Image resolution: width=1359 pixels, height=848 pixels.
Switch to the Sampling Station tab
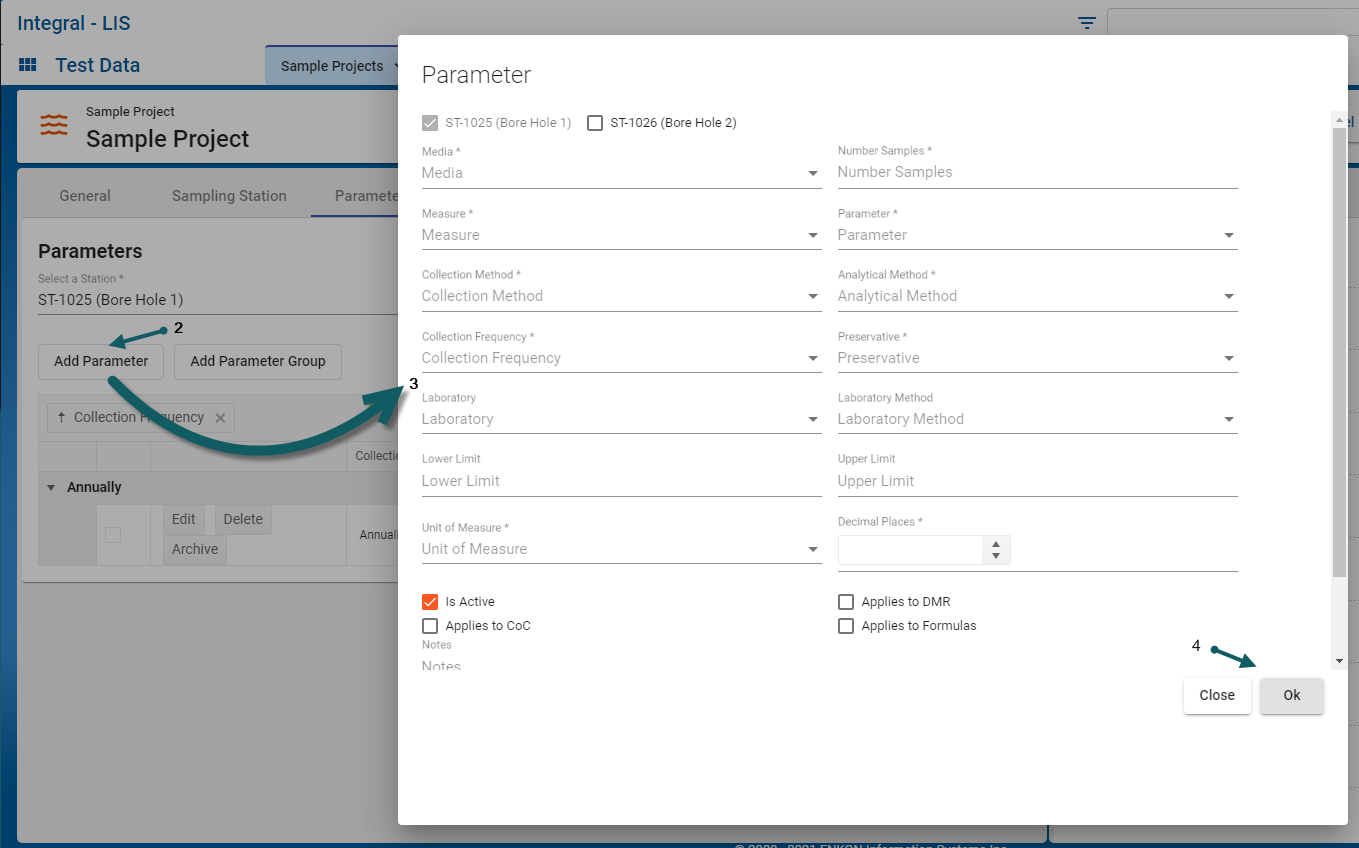coord(229,196)
